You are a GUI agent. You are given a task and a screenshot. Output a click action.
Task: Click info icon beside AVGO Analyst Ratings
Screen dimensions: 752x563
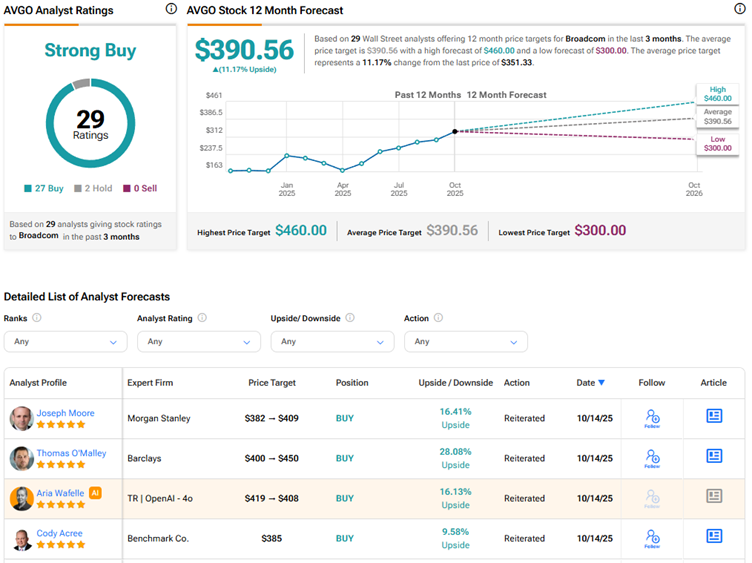tap(170, 10)
